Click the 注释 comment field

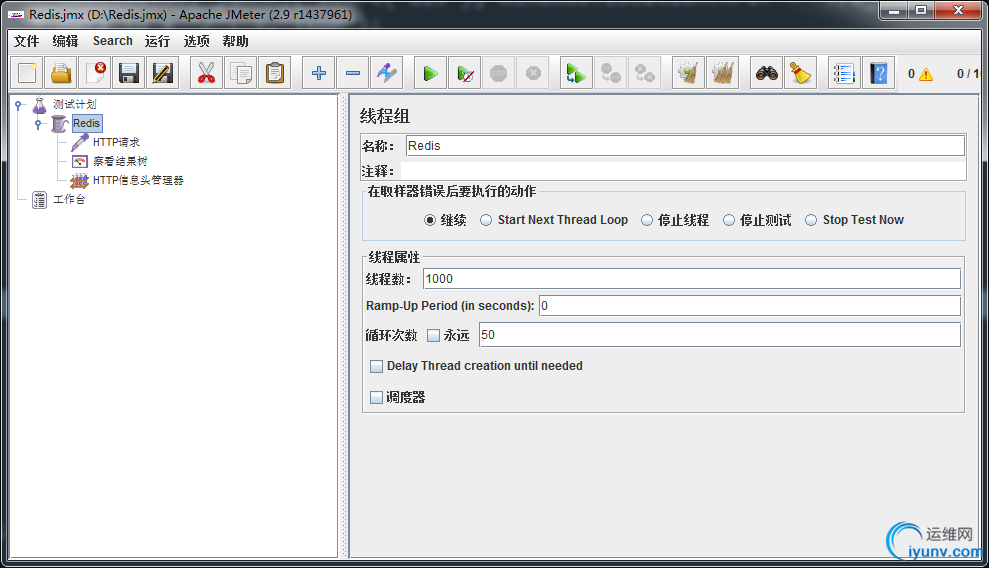pyautogui.click(x=683, y=171)
